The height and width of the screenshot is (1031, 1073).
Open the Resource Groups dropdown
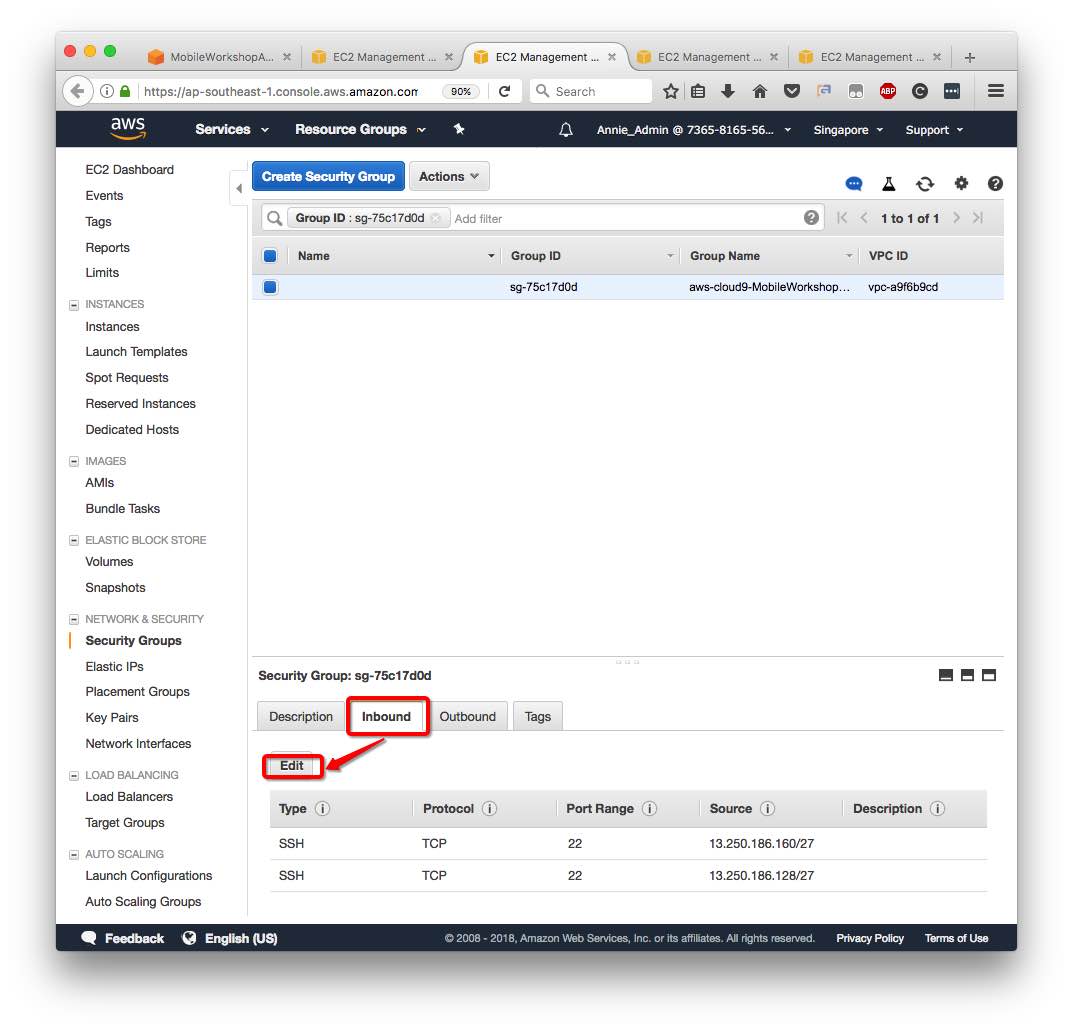(360, 129)
